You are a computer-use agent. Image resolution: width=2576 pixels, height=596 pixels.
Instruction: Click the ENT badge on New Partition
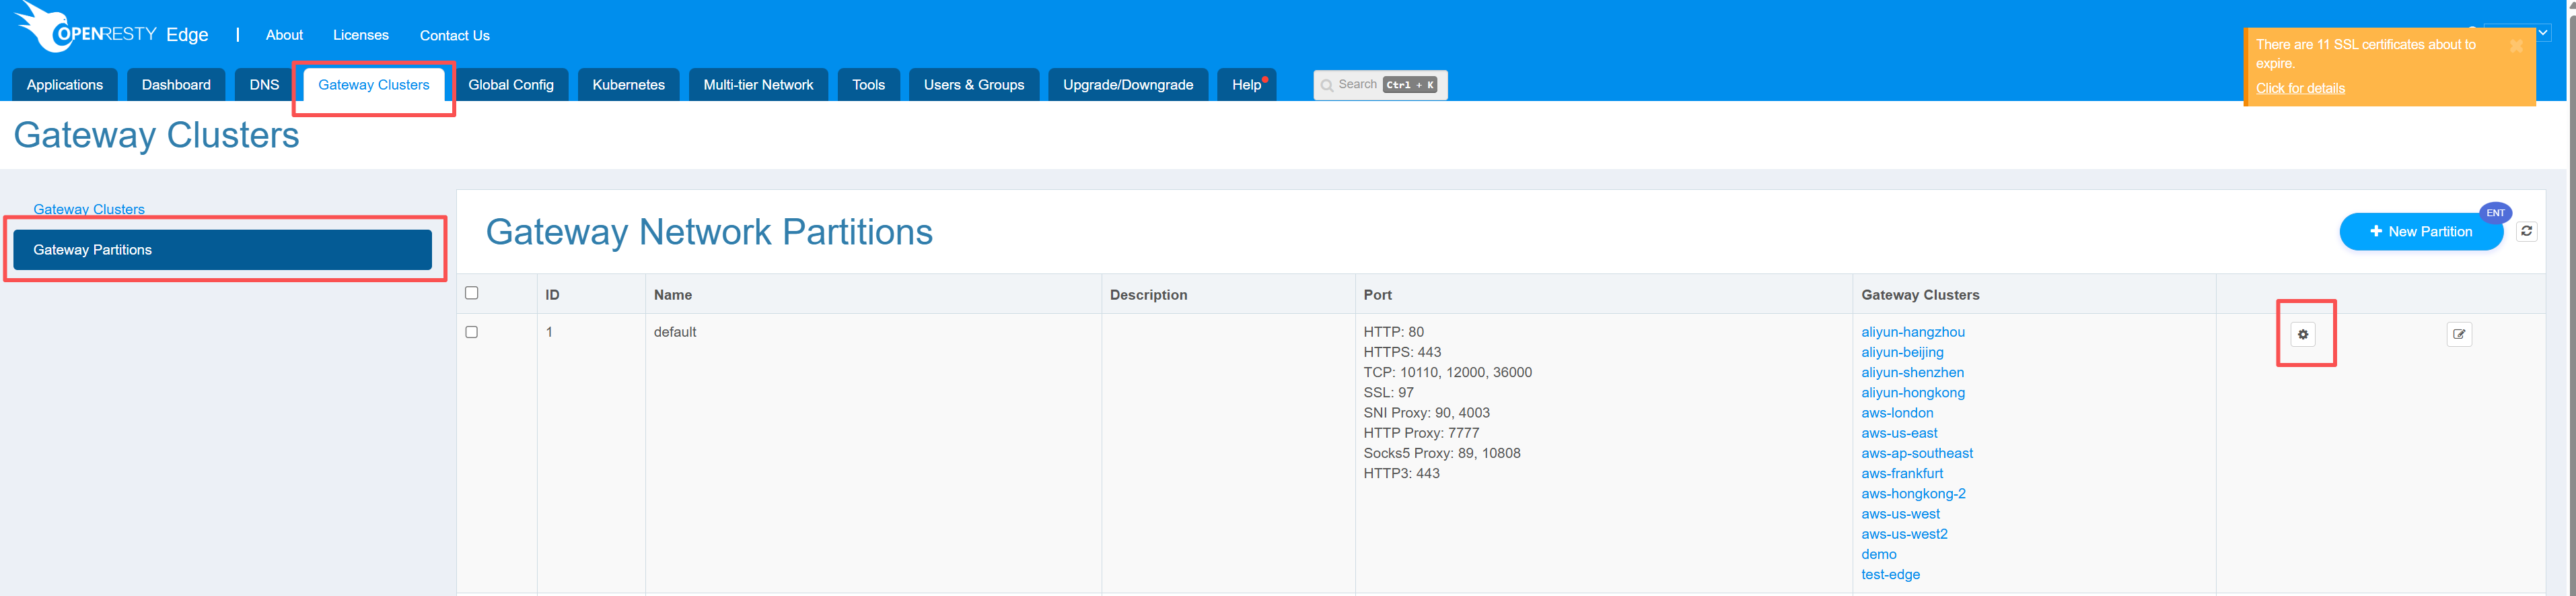click(2495, 213)
